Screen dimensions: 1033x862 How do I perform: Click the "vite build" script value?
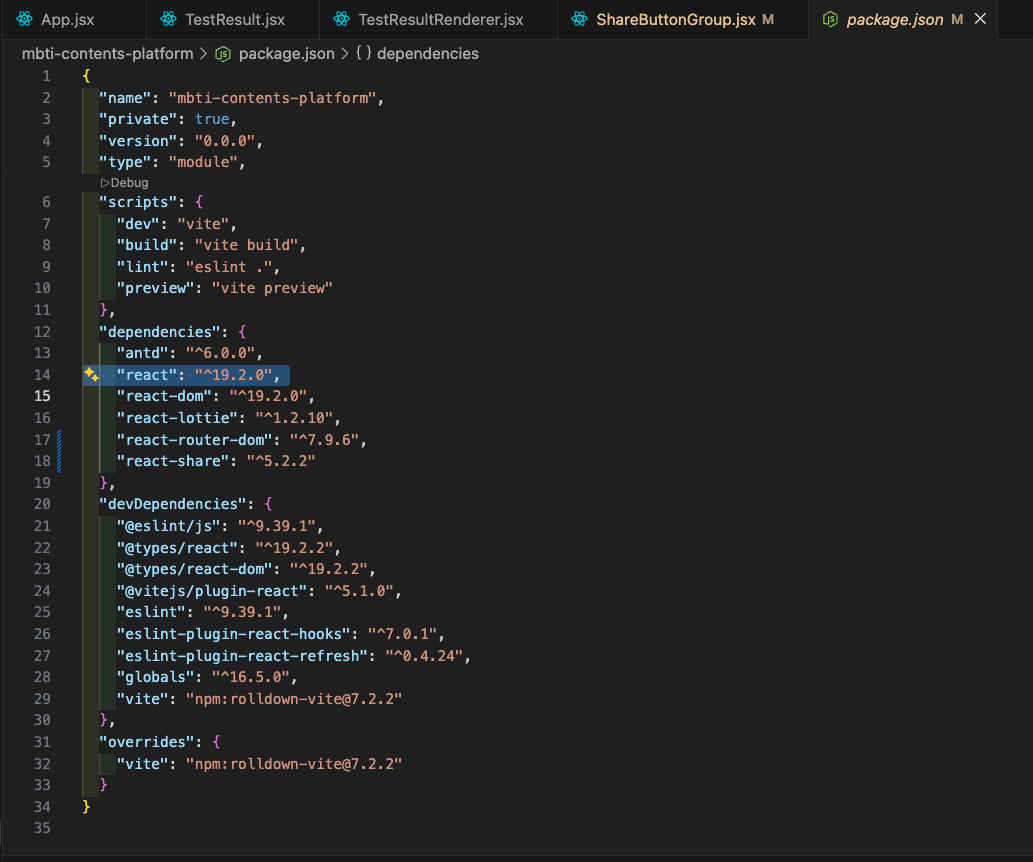tap(246, 245)
